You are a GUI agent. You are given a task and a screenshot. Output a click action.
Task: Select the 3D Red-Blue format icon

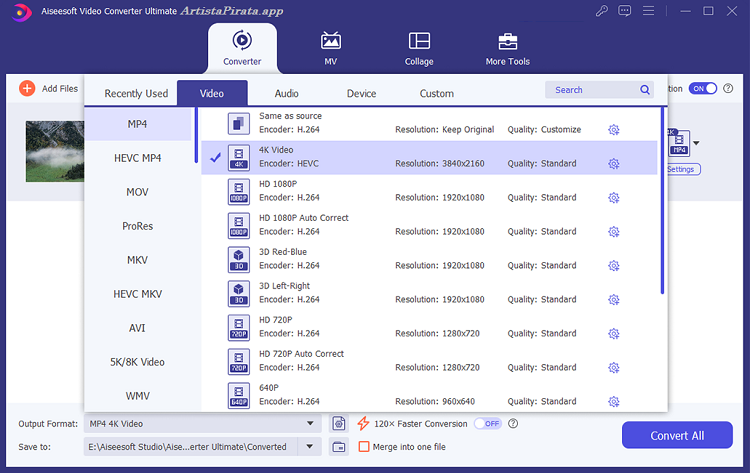[238, 259]
